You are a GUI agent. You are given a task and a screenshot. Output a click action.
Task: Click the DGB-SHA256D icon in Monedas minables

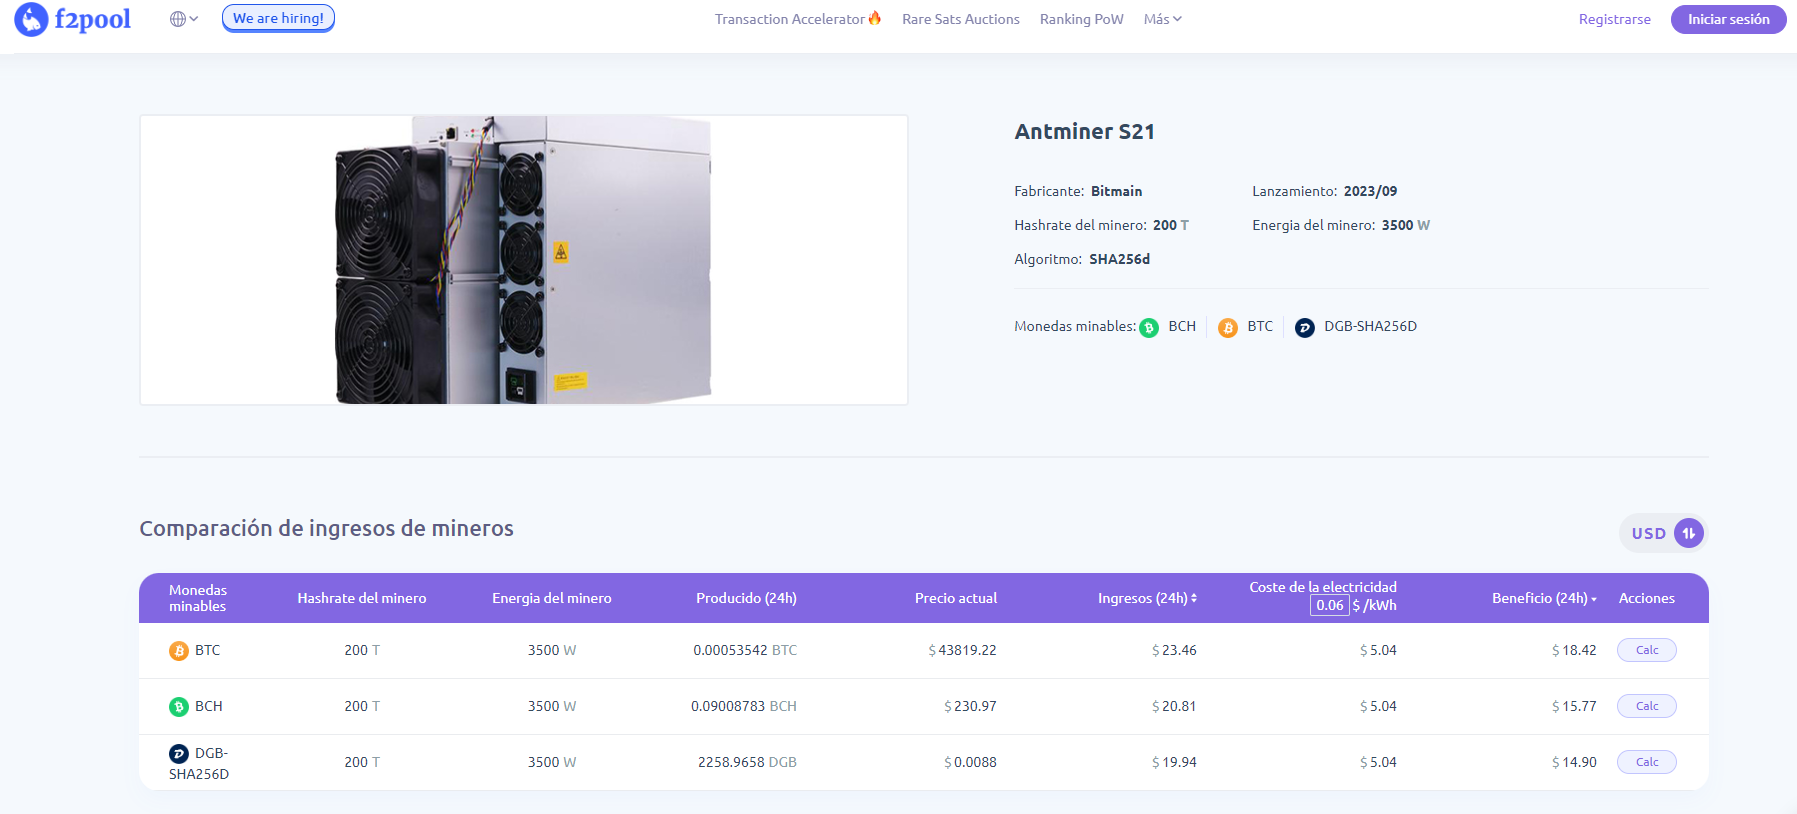[x=1305, y=327]
